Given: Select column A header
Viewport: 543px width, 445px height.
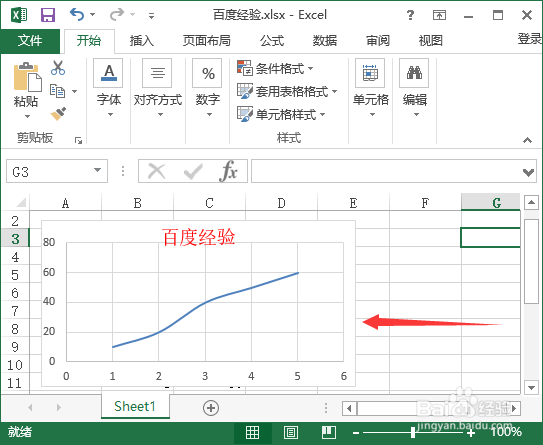Looking at the screenshot, I should (x=65, y=203).
